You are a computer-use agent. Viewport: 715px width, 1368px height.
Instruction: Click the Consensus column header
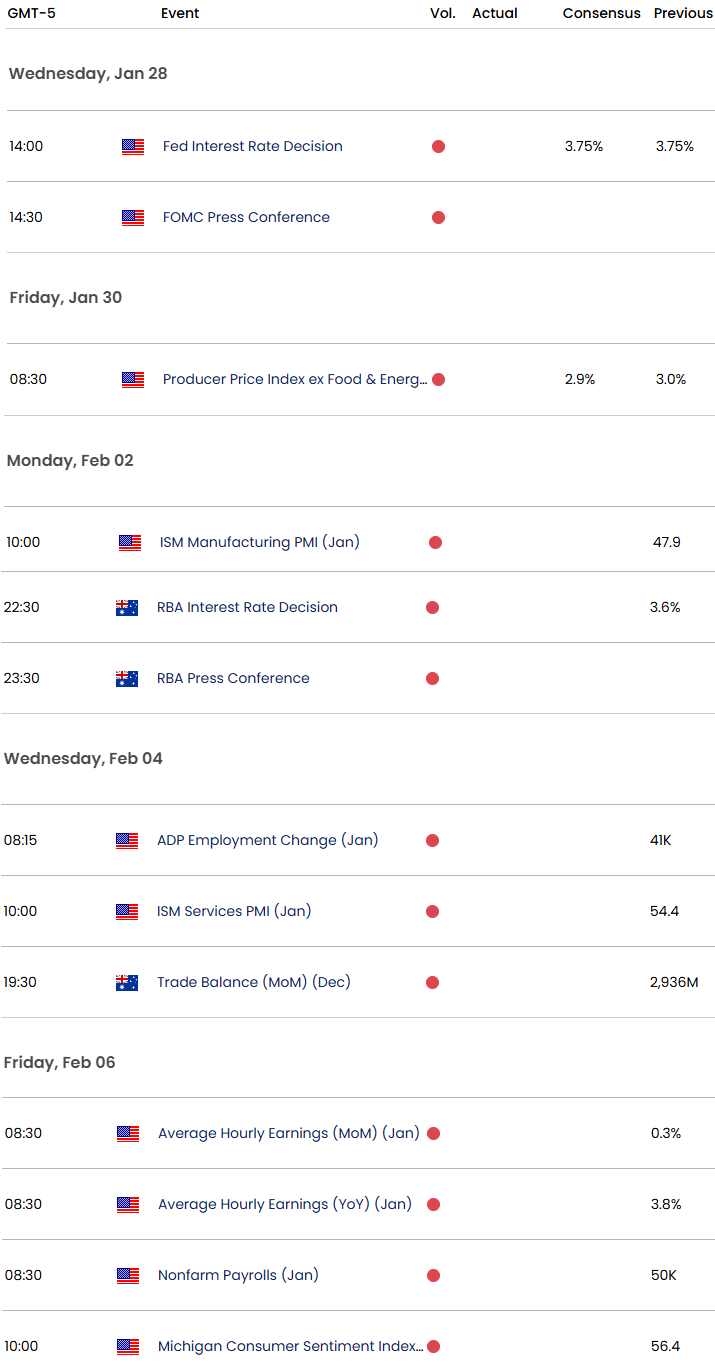(x=601, y=13)
